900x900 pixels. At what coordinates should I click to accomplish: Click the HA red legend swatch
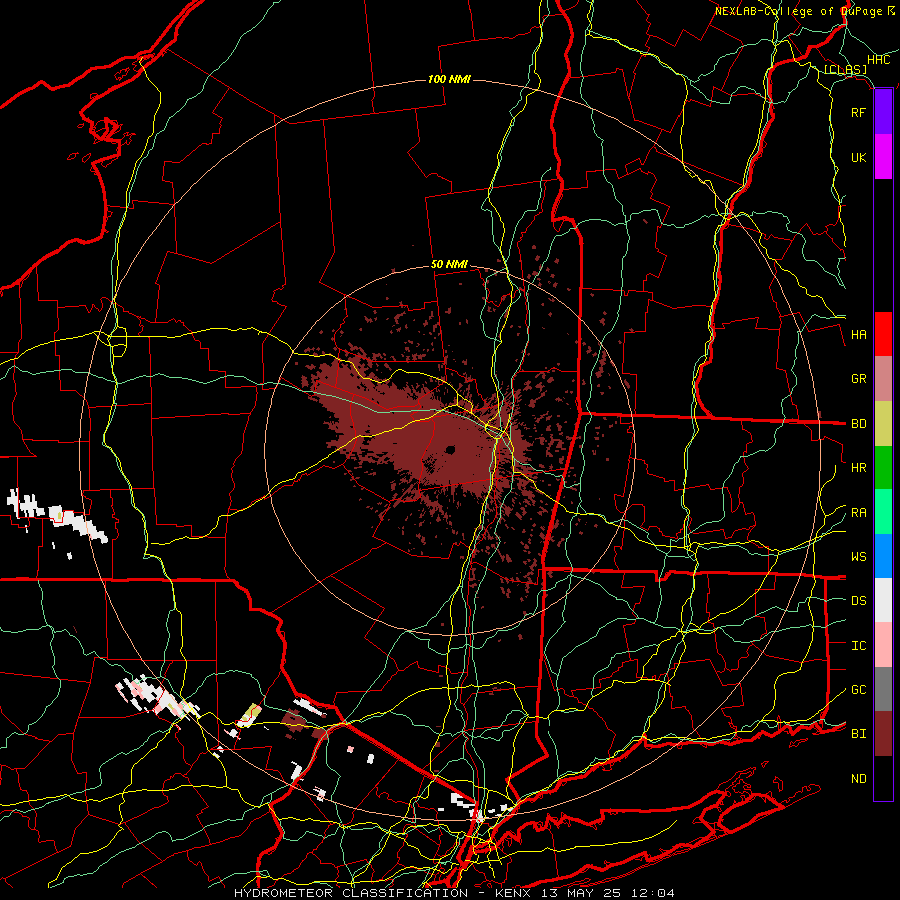[883, 334]
